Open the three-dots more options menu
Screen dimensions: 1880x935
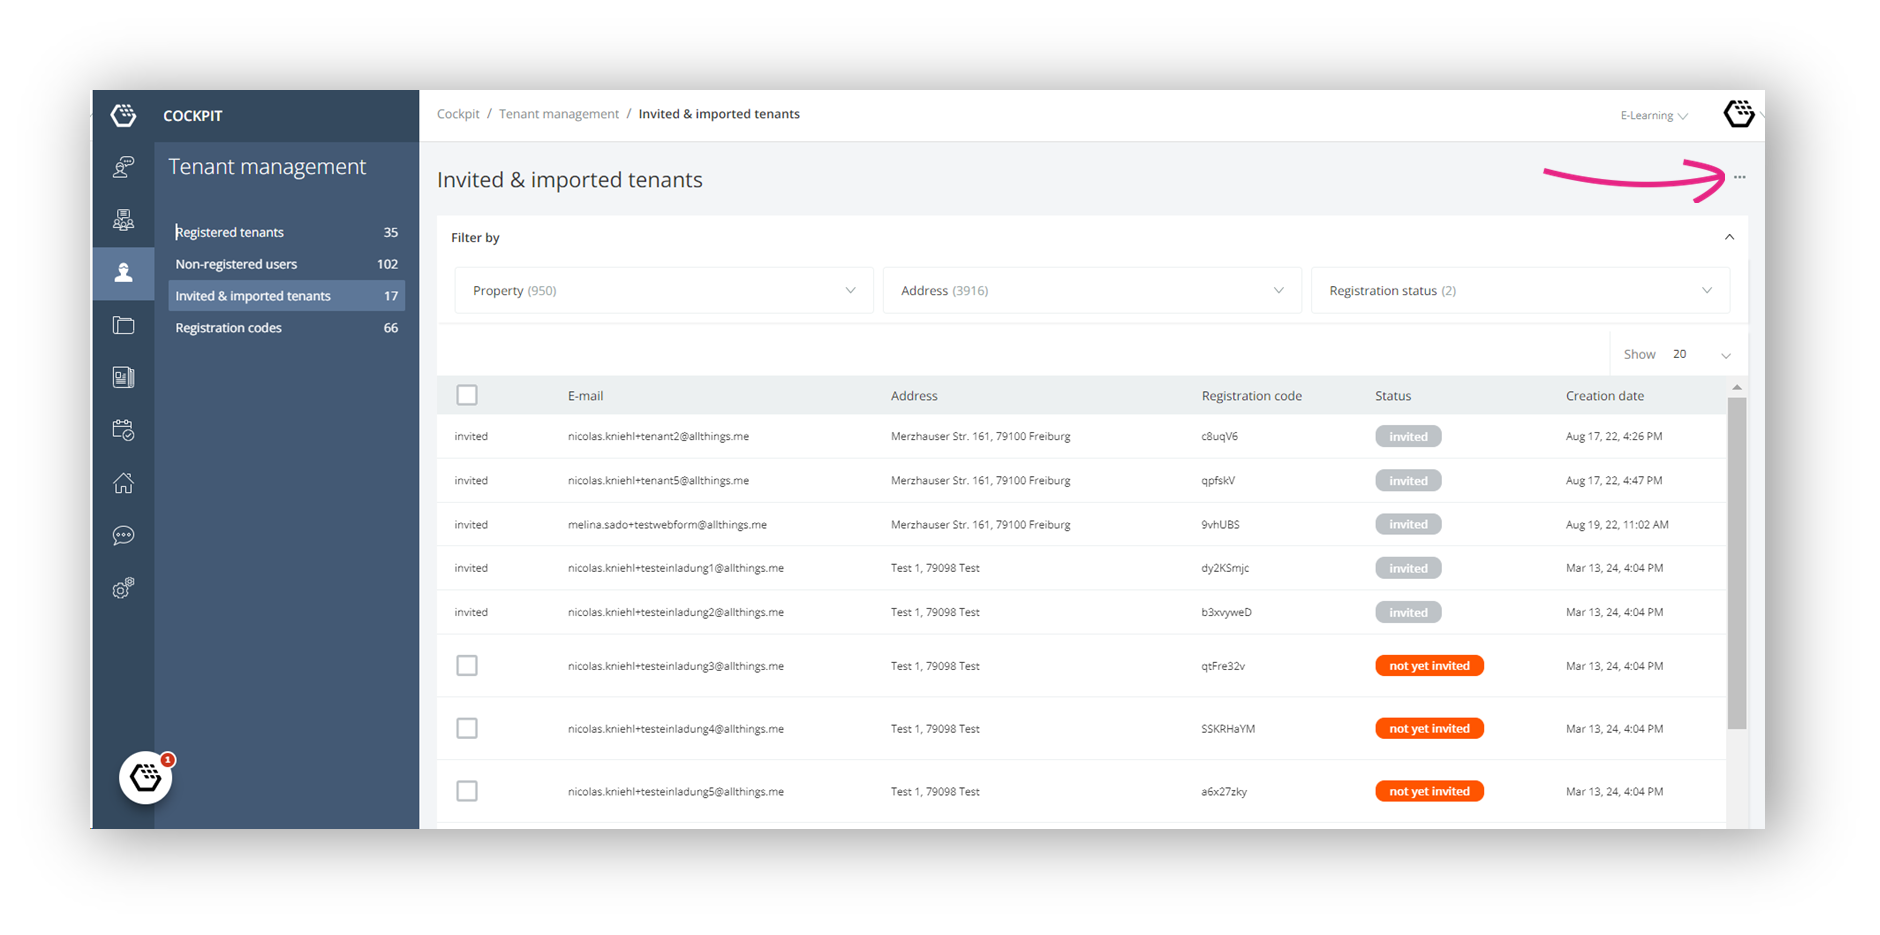coord(1740,177)
